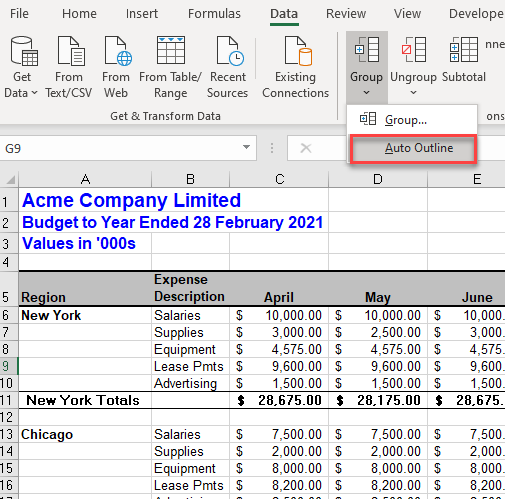Viewport: 505px width, 499px height.
Task: Click the From Text/CSV icon
Action: coord(71,51)
